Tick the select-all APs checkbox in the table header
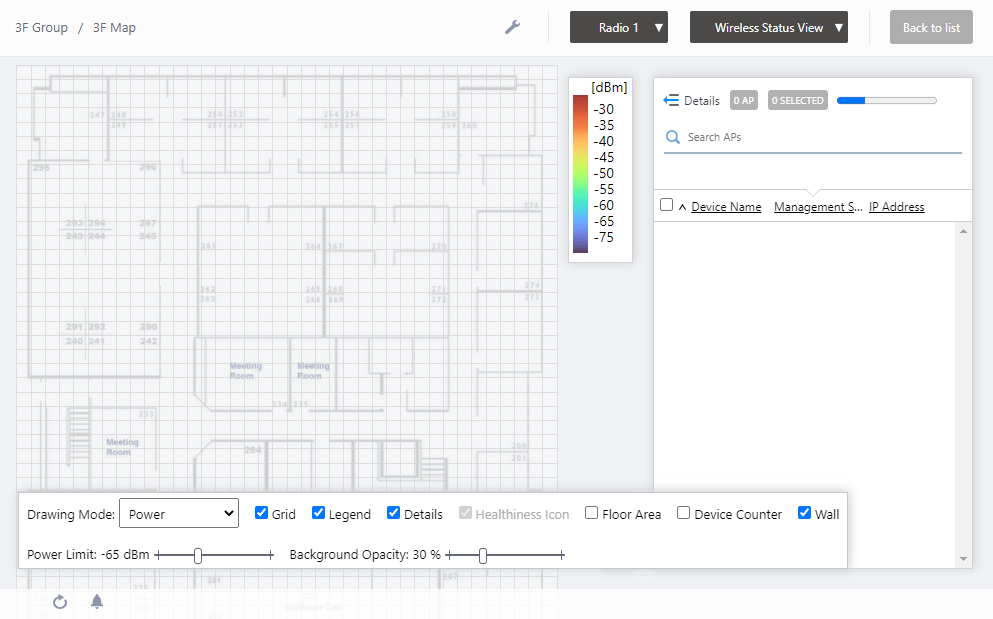Image resolution: width=993 pixels, height=619 pixels. 667,205
